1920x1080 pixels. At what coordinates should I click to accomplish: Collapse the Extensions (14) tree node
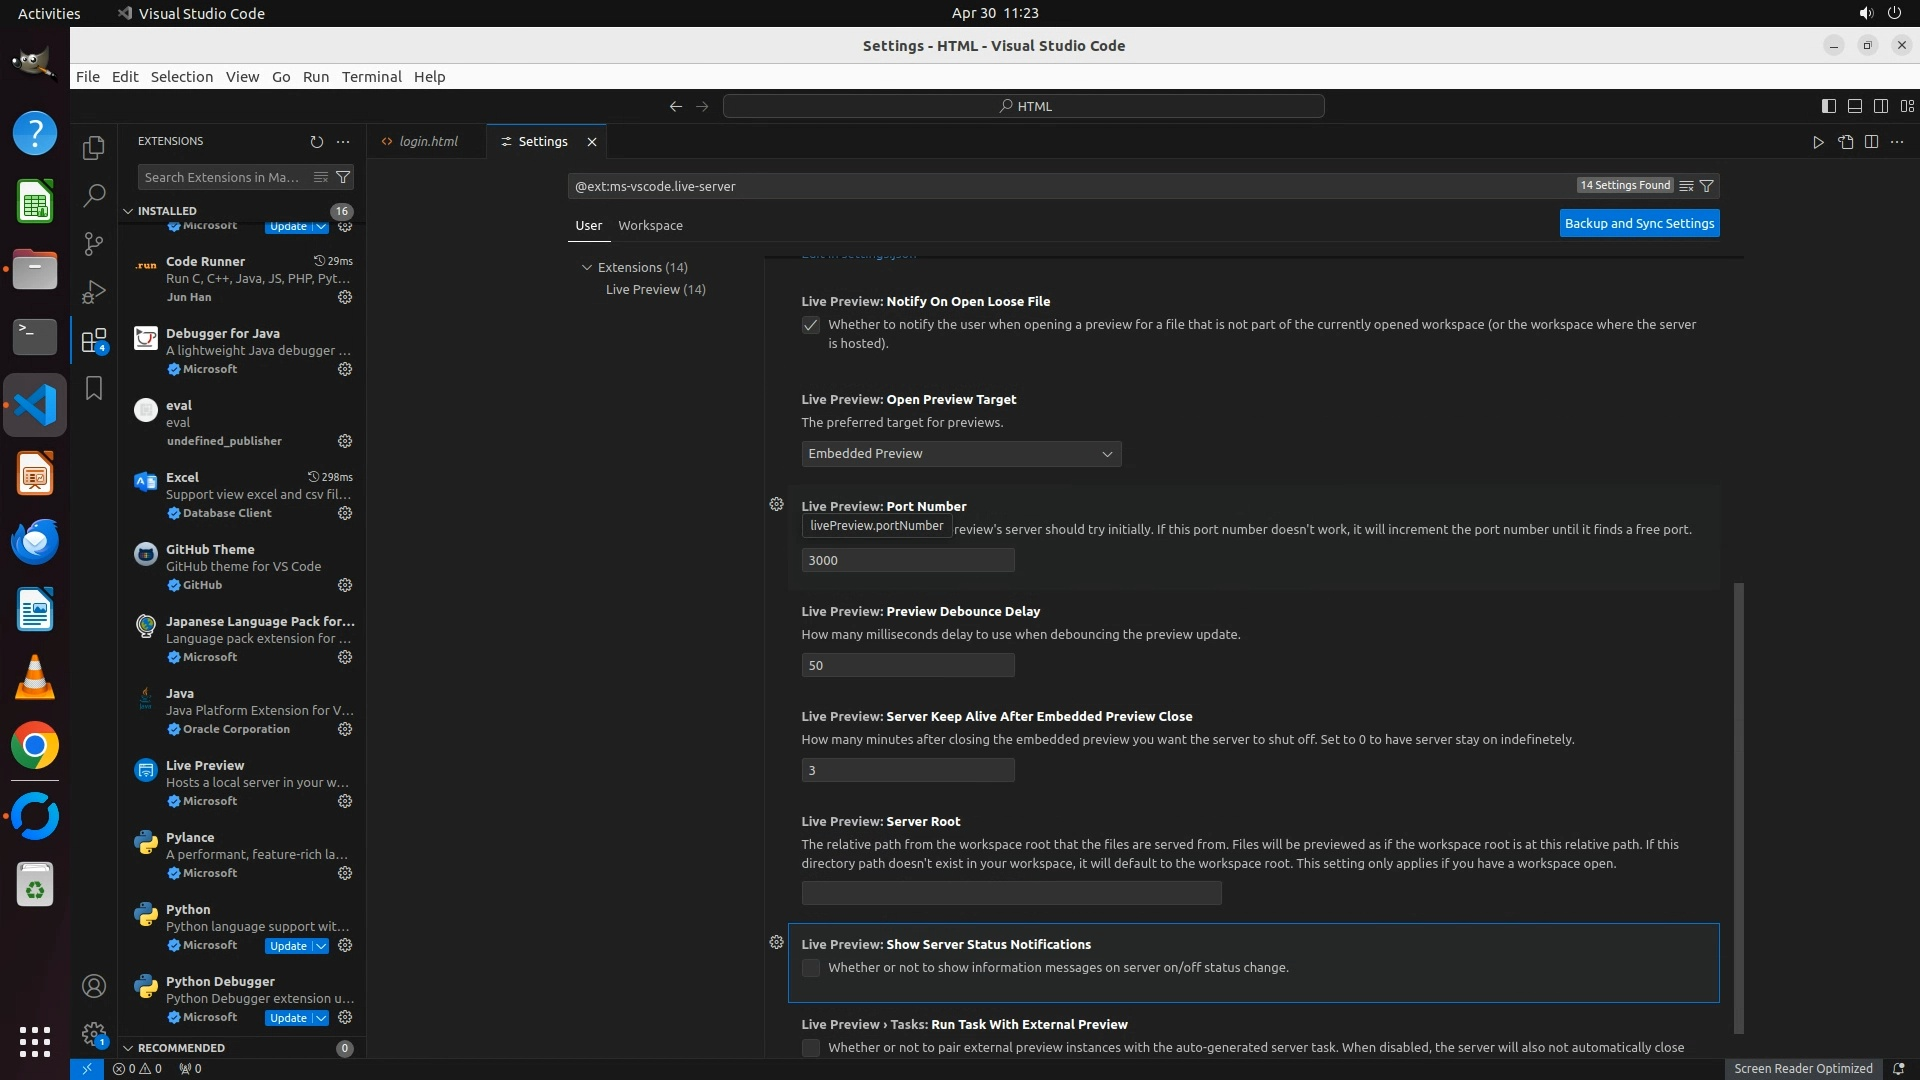point(587,268)
